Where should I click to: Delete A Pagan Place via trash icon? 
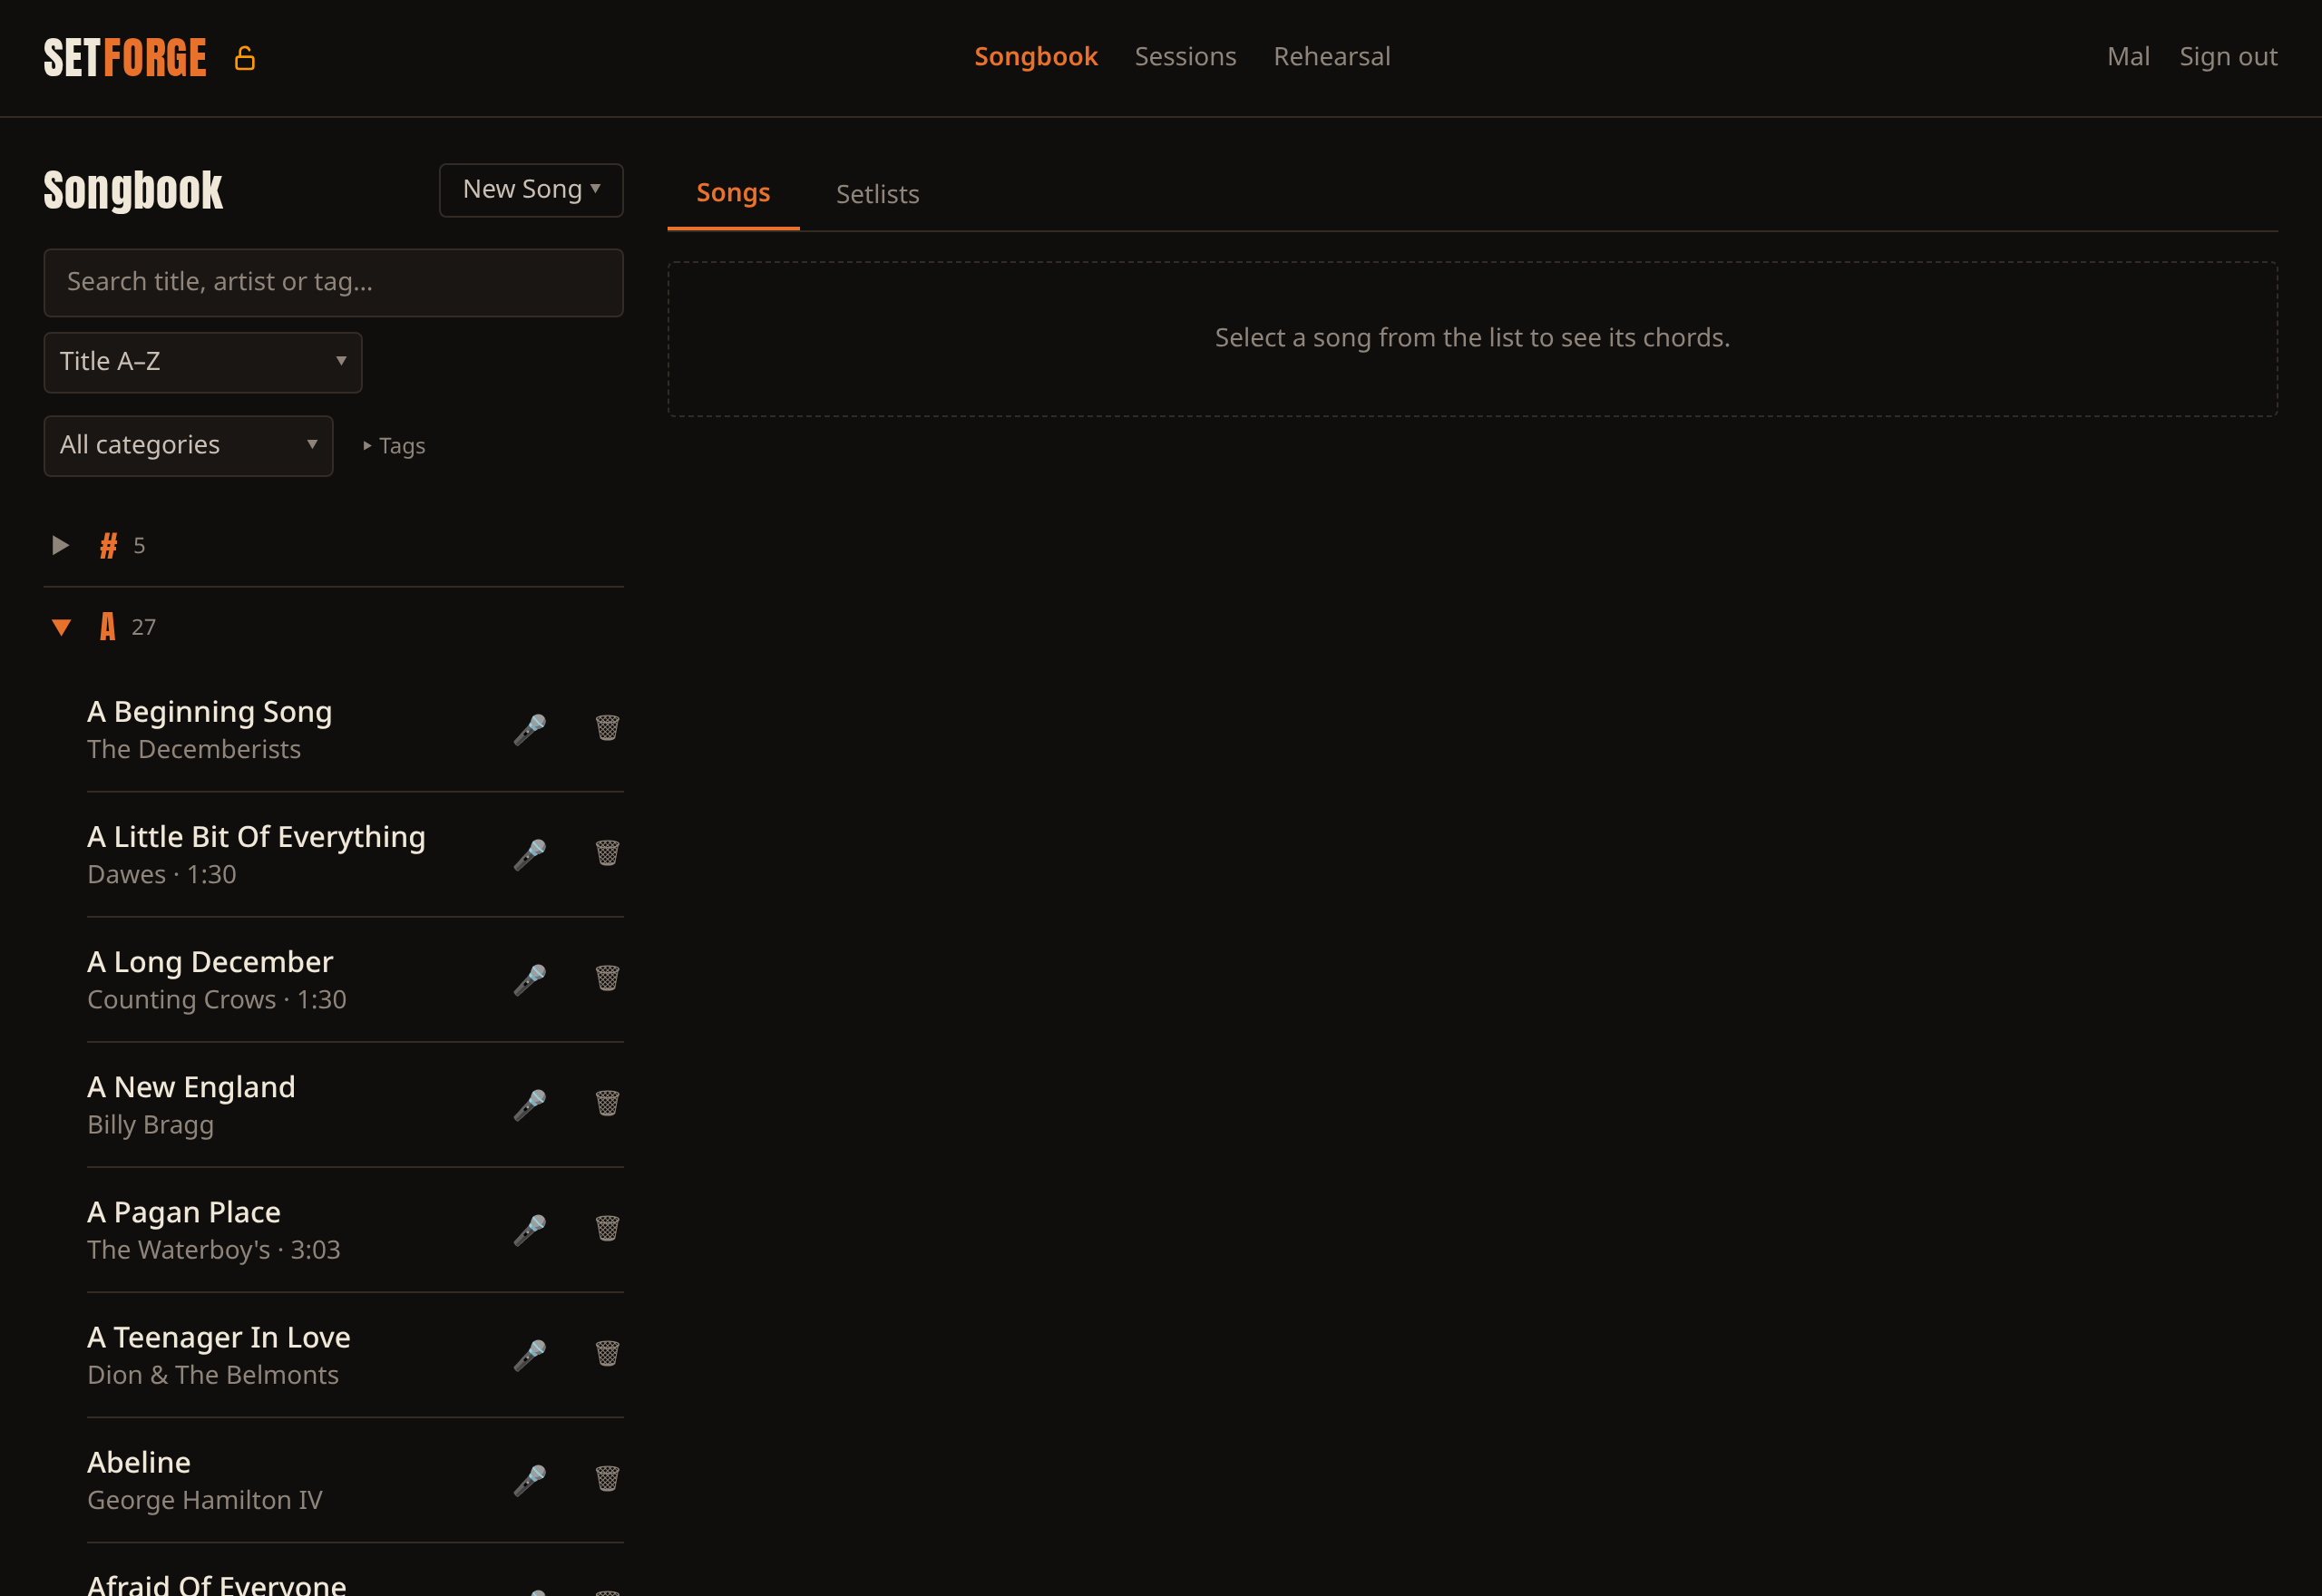(607, 1227)
